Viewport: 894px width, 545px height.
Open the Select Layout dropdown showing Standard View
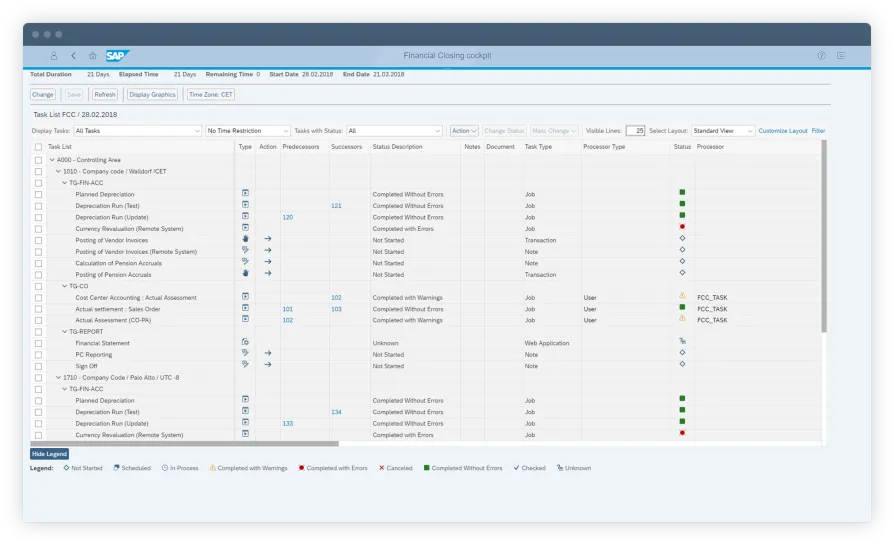point(722,131)
